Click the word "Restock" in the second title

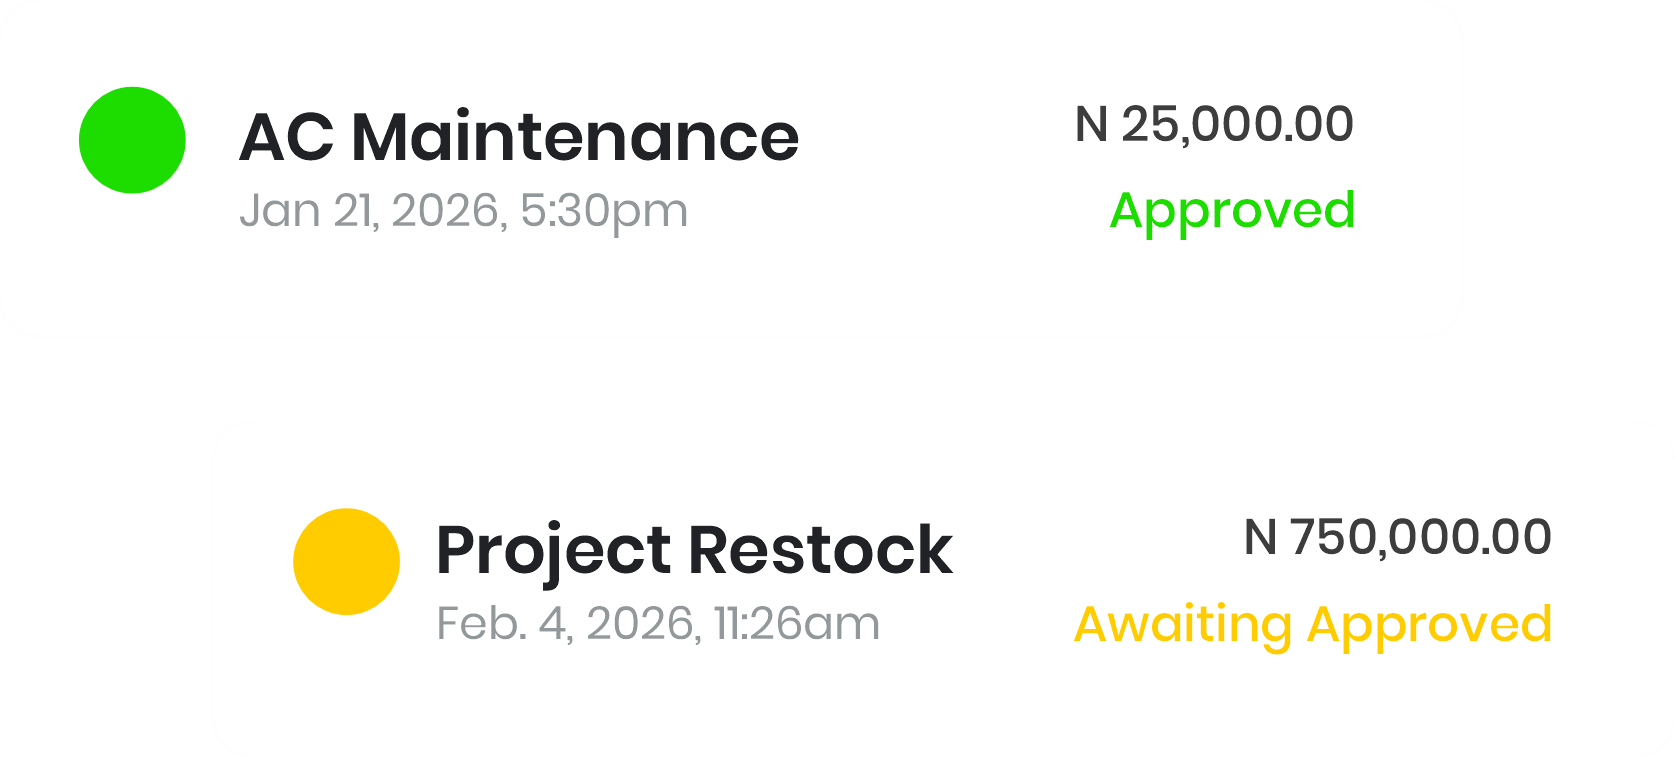pyautogui.click(x=820, y=551)
